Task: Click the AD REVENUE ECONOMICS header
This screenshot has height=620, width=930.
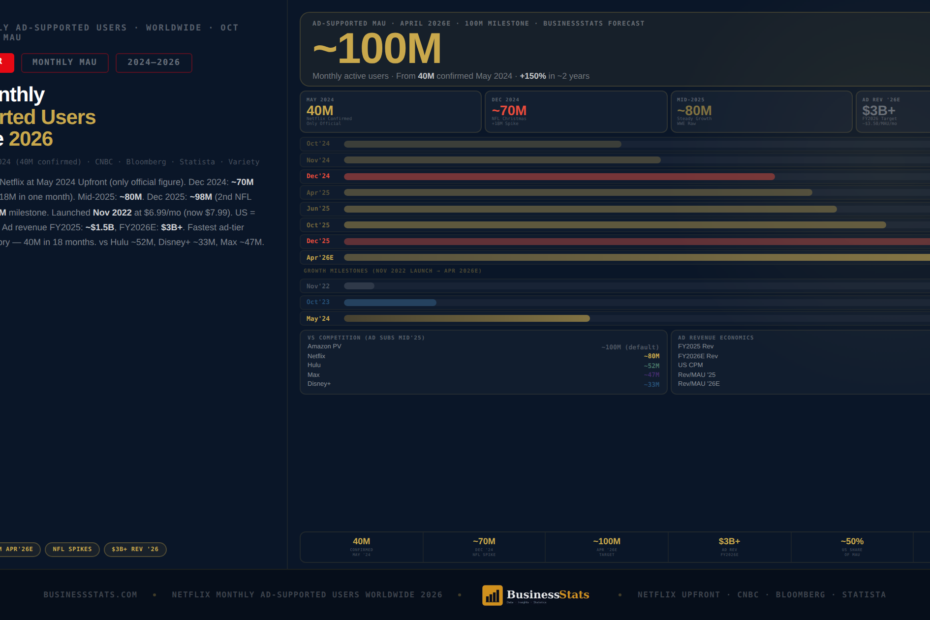Action: (x=716, y=338)
